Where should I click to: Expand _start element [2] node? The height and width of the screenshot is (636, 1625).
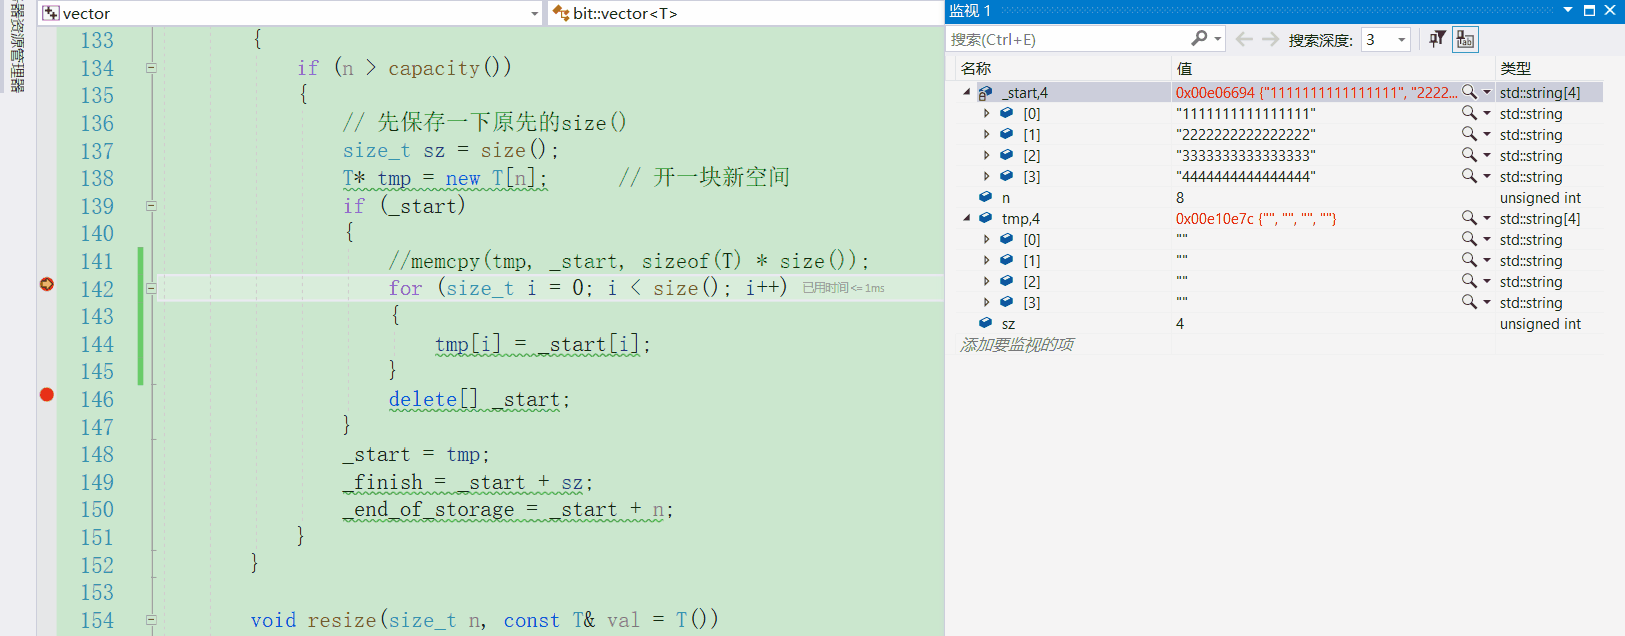click(x=987, y=155)
